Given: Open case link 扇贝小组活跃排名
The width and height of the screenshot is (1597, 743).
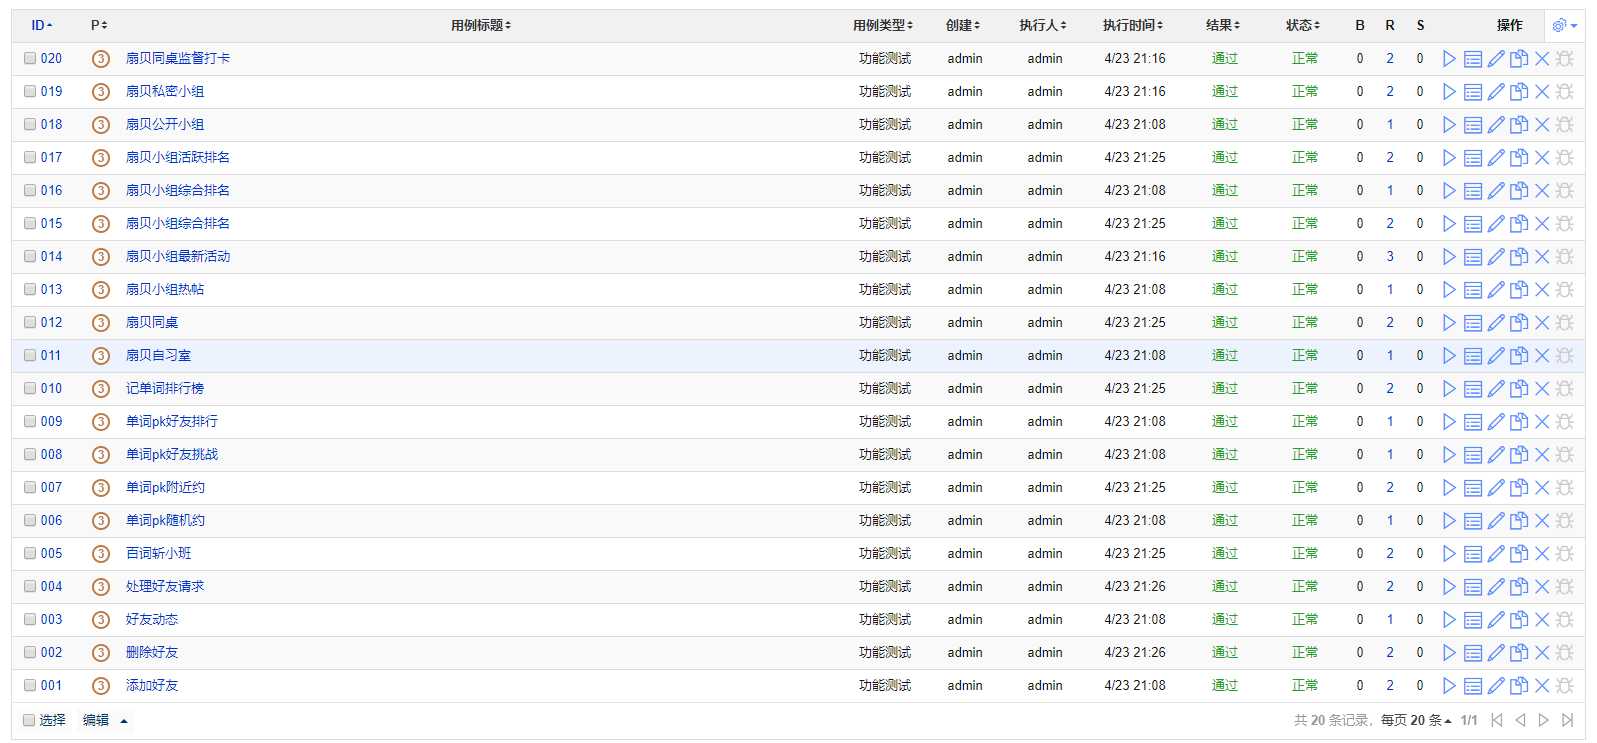Looking at the screenshot, I should pos(178,157).
